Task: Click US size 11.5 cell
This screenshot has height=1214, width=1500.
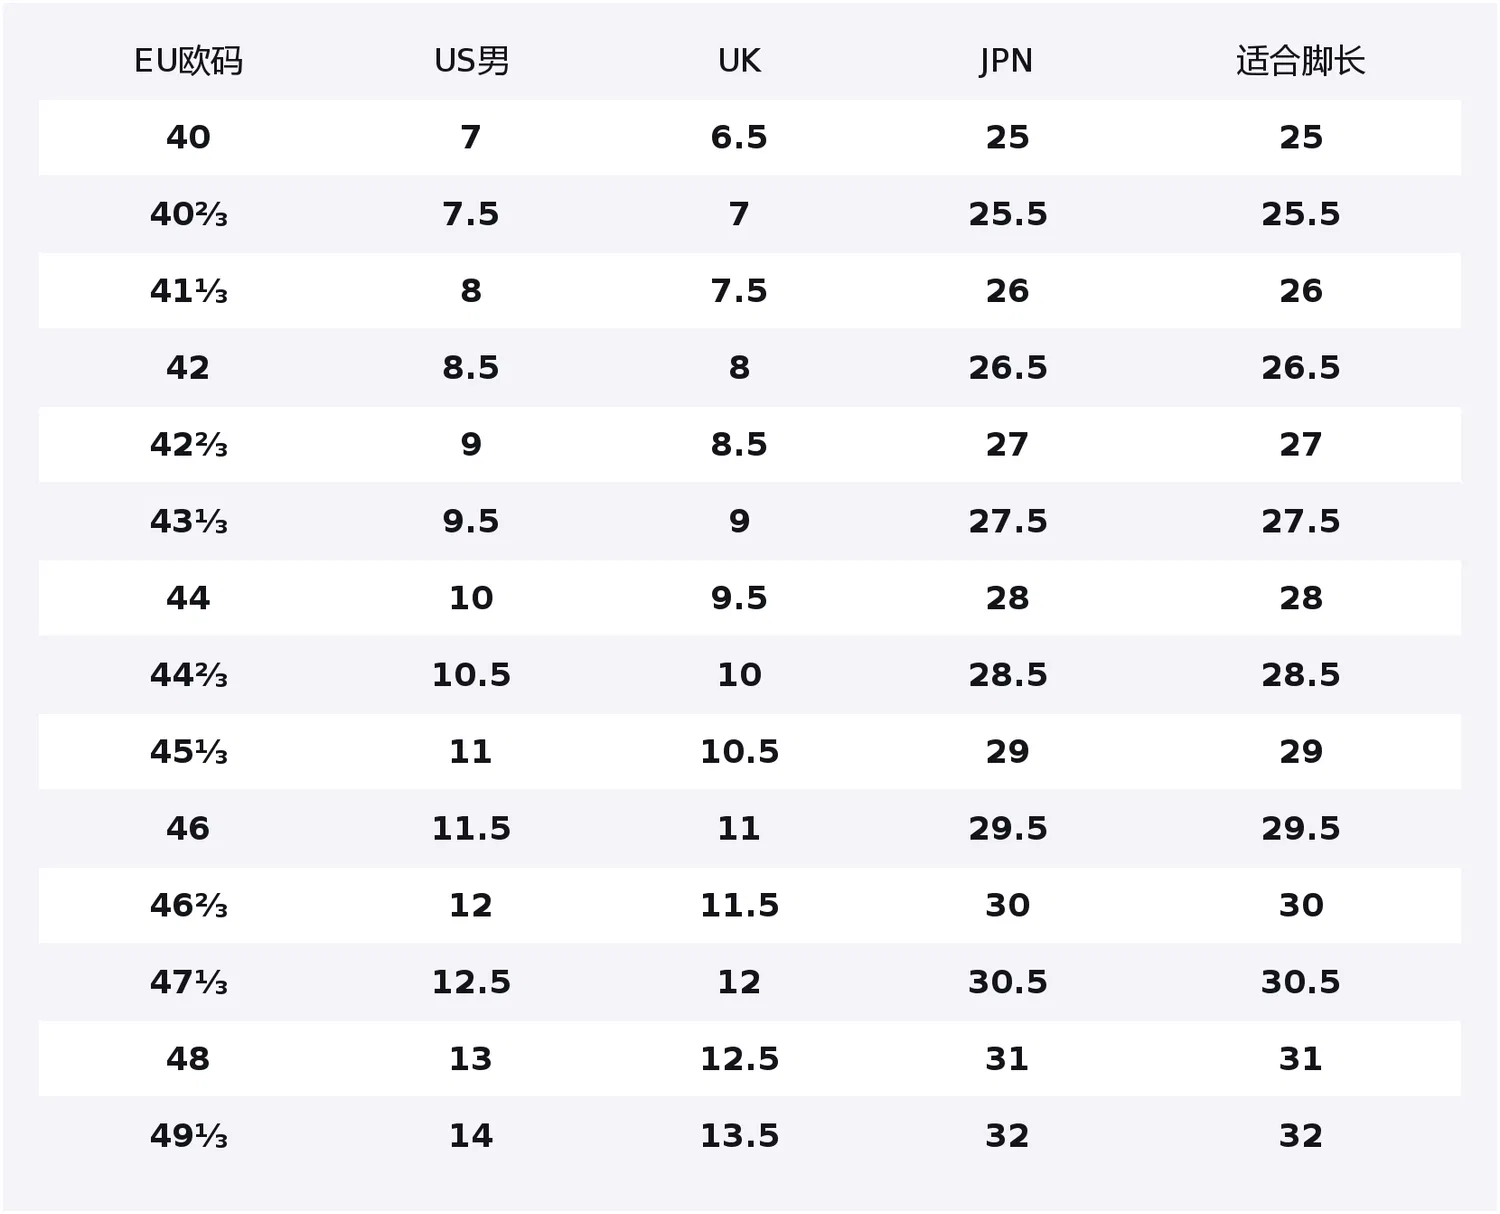Action: tap(471, 829)
